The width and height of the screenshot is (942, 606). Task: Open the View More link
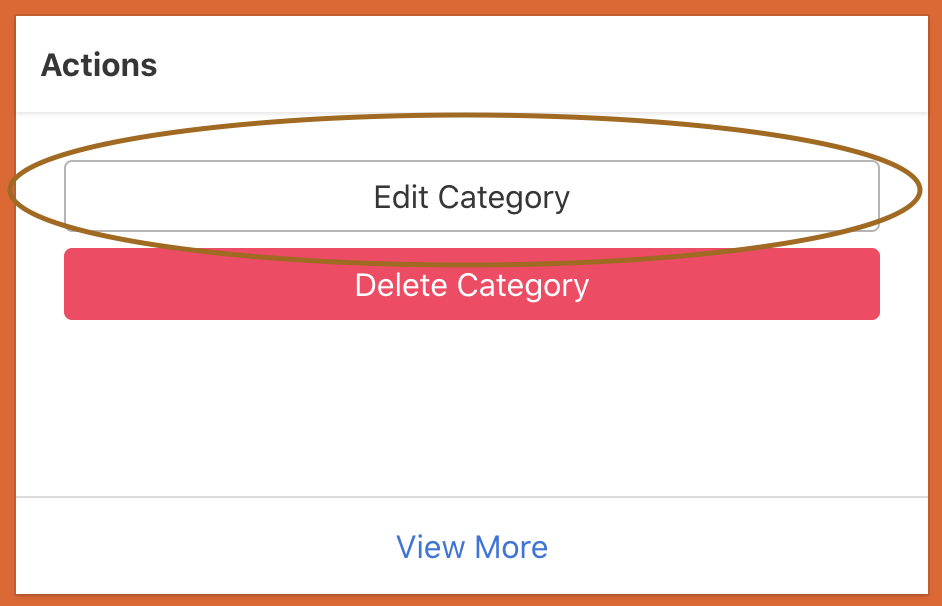(472, 547)
